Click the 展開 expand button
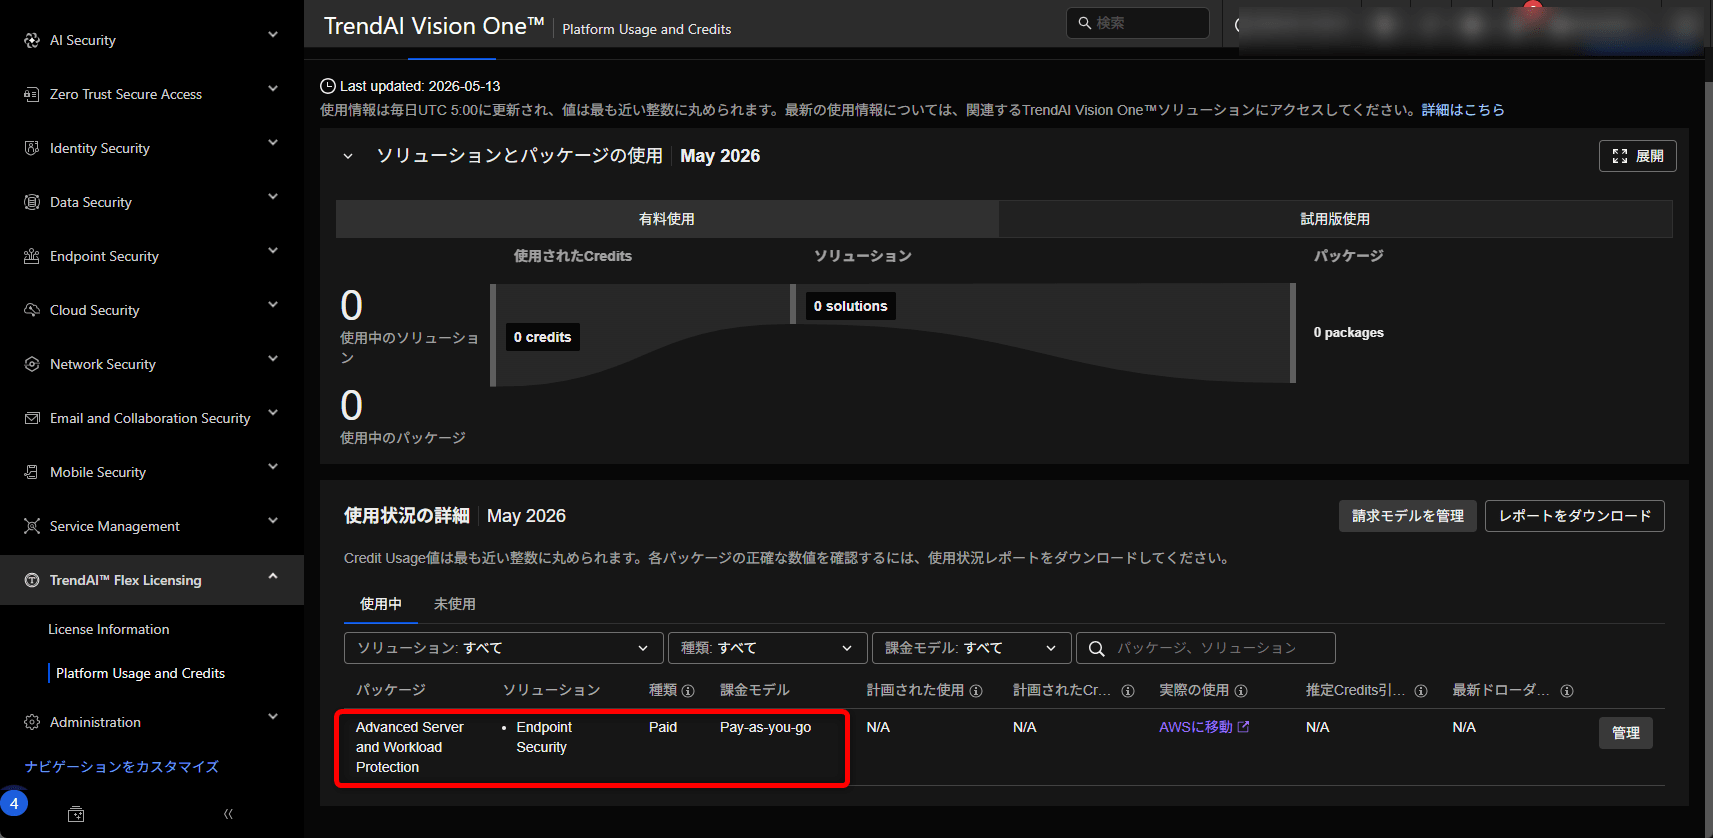Image resolution: width=1713 pixels, height=838 pixels. 1638,156
